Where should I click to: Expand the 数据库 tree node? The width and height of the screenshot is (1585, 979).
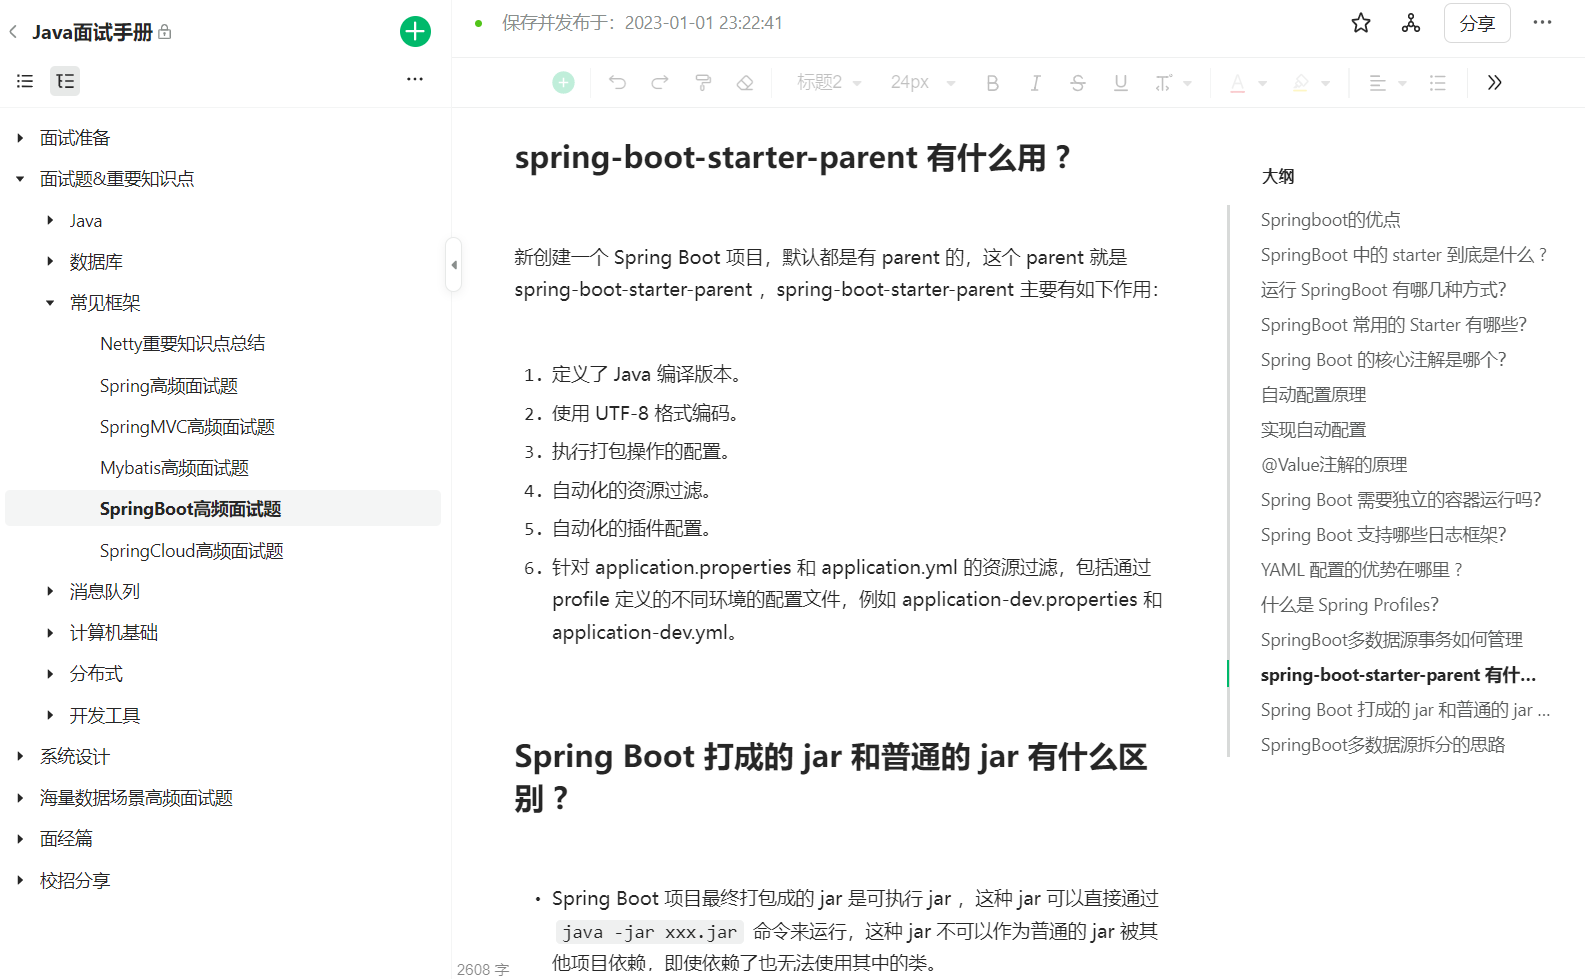click(x=50, y=261)
